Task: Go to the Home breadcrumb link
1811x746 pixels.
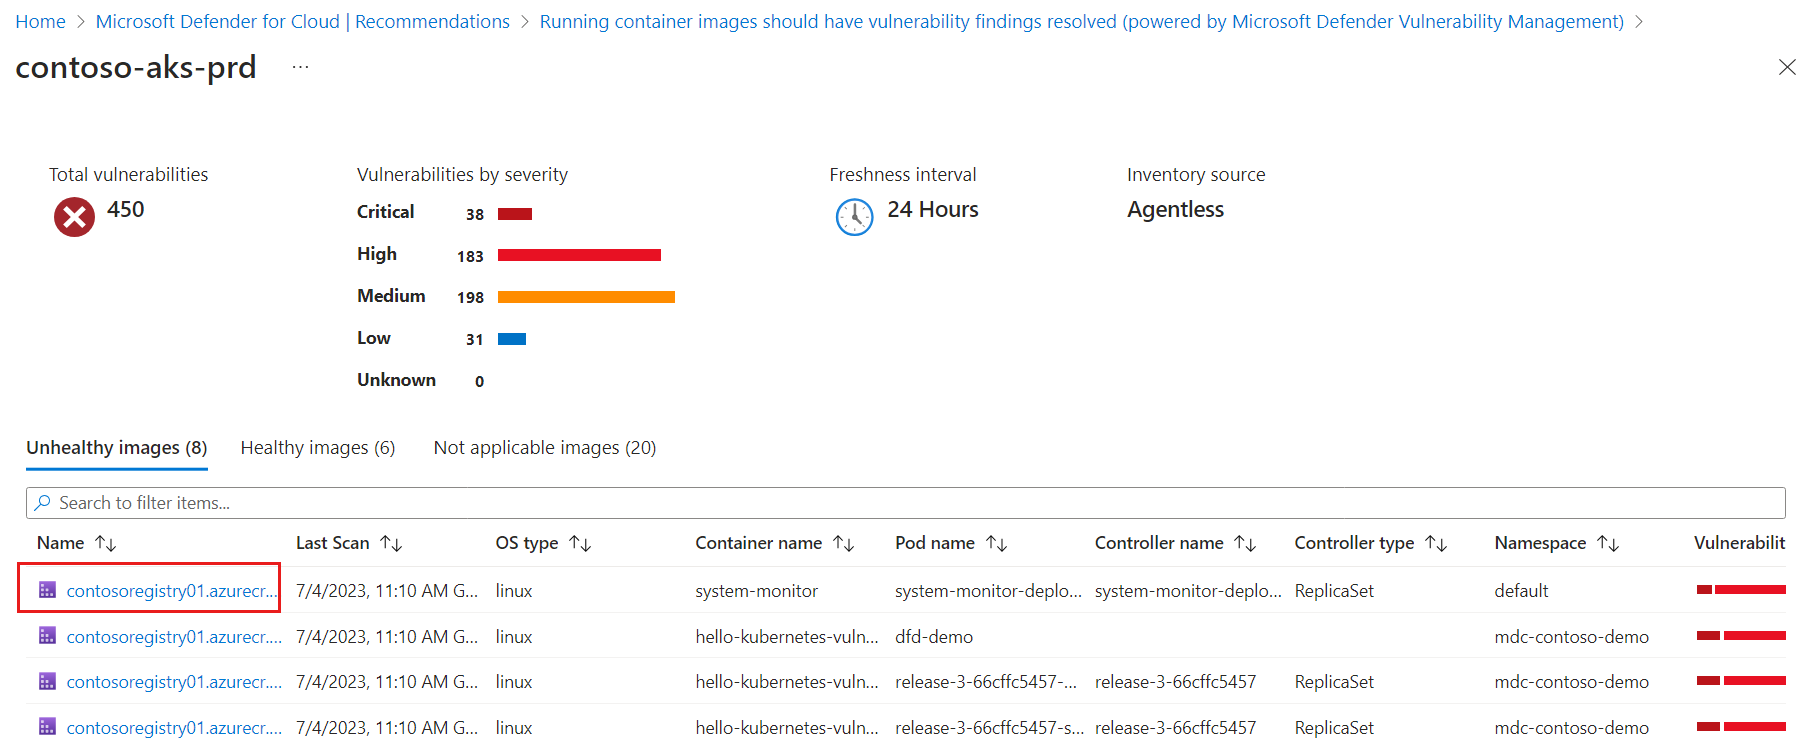Action: point(40,22)
